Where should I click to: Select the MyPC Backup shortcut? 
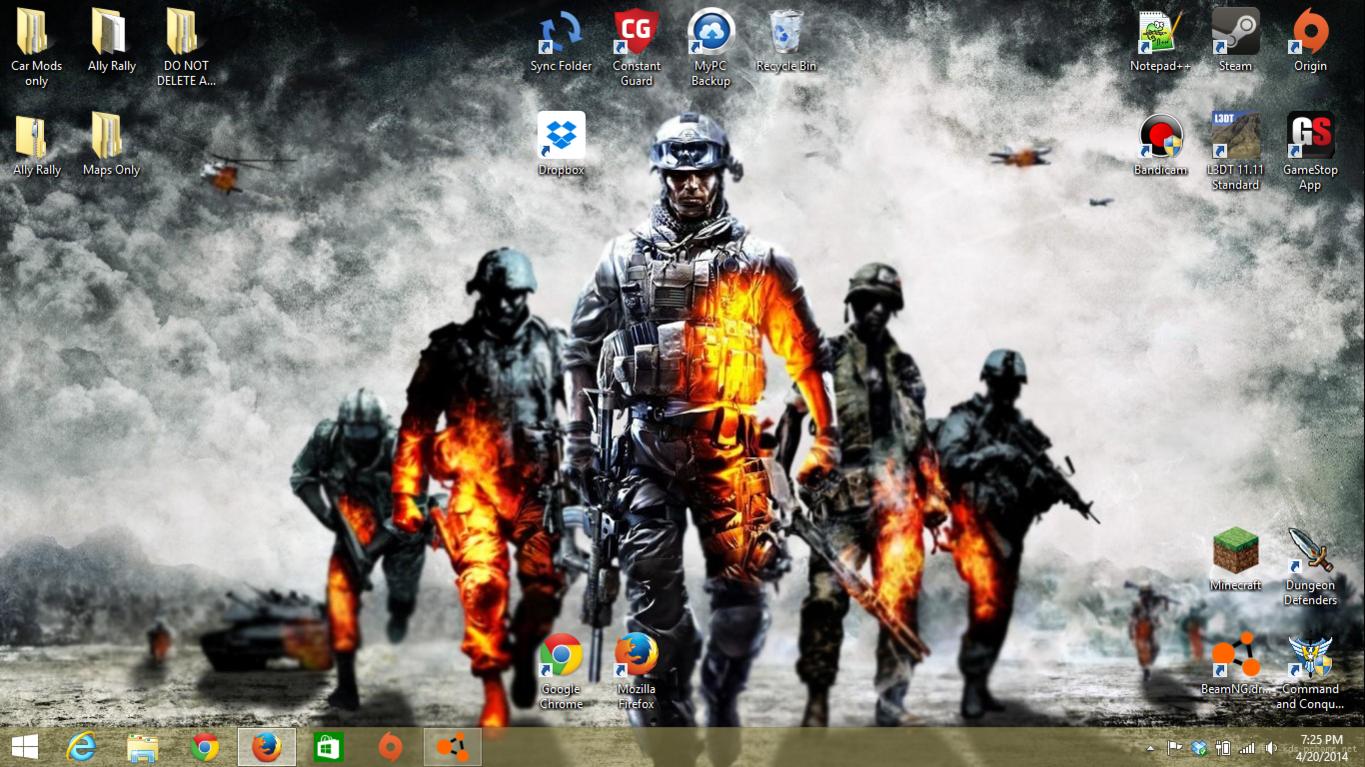[711, 47]
